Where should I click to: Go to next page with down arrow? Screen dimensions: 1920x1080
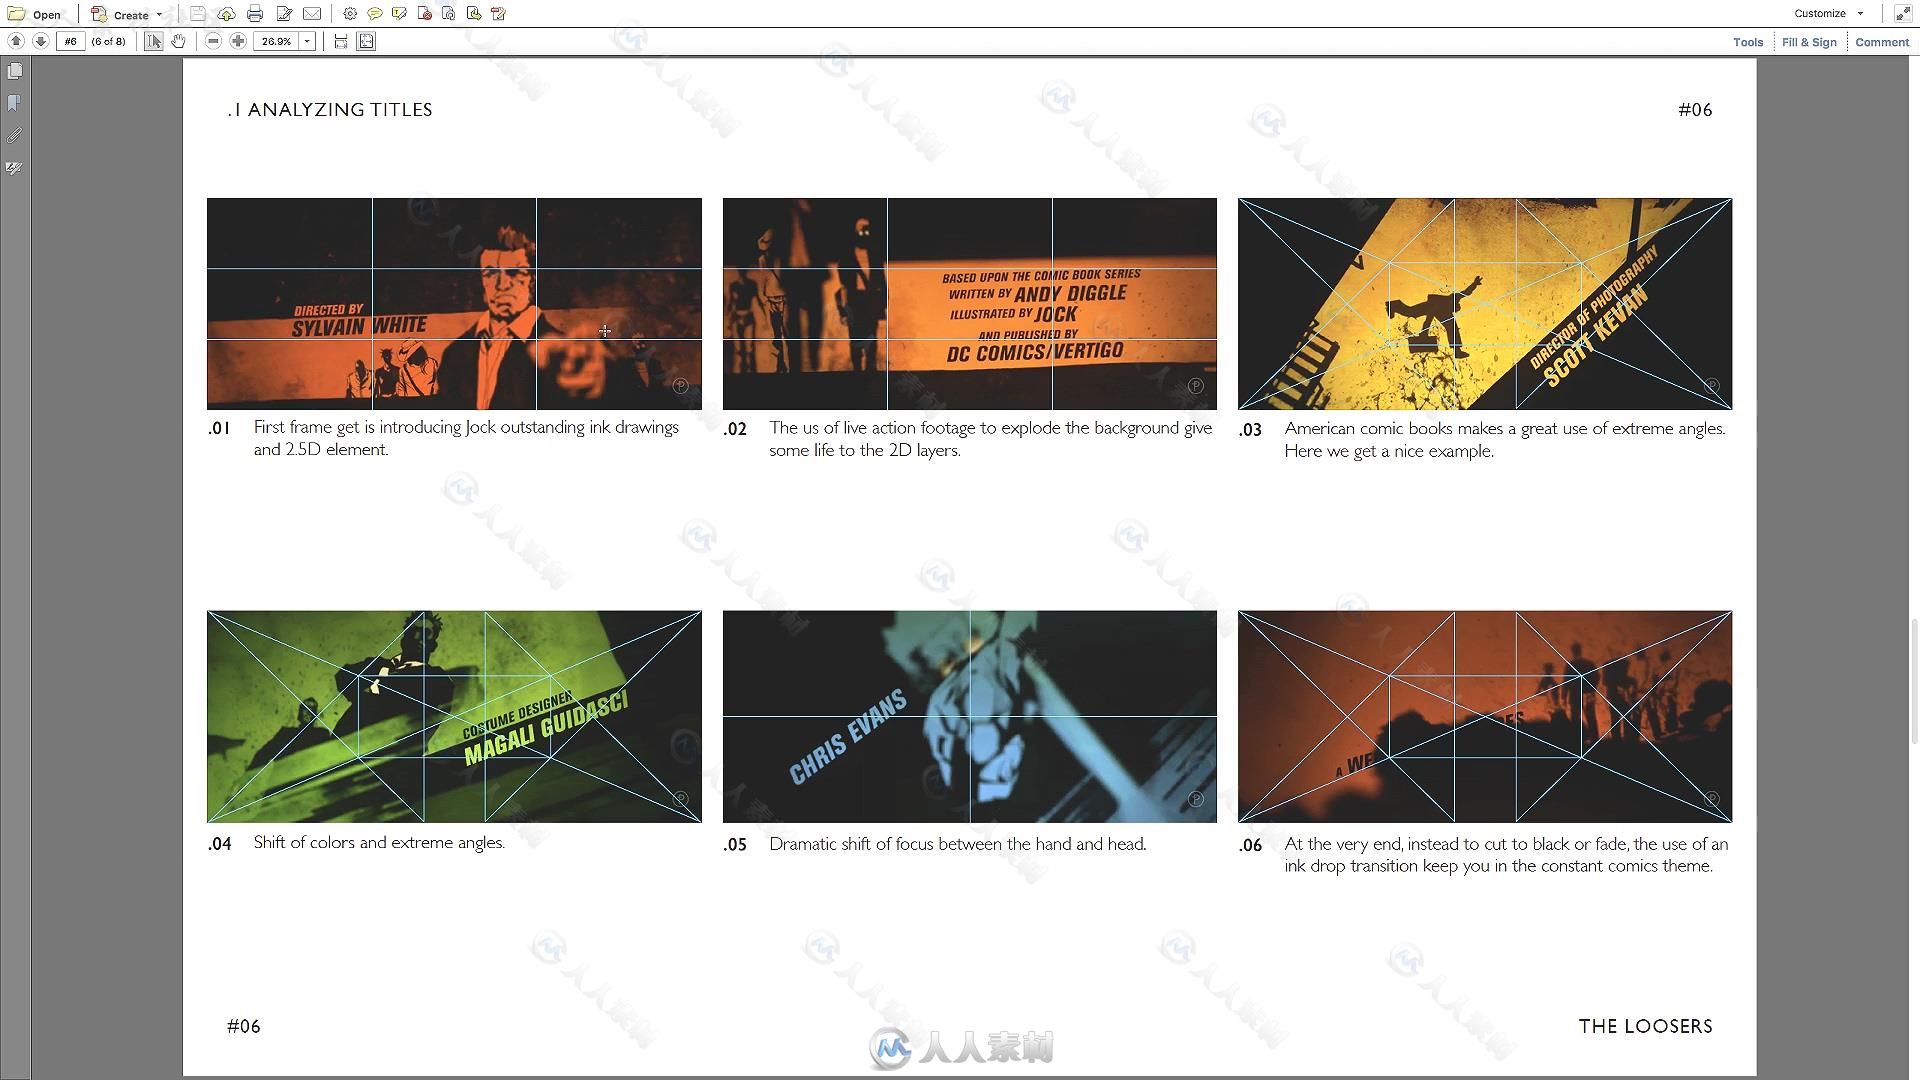(41, 41)
